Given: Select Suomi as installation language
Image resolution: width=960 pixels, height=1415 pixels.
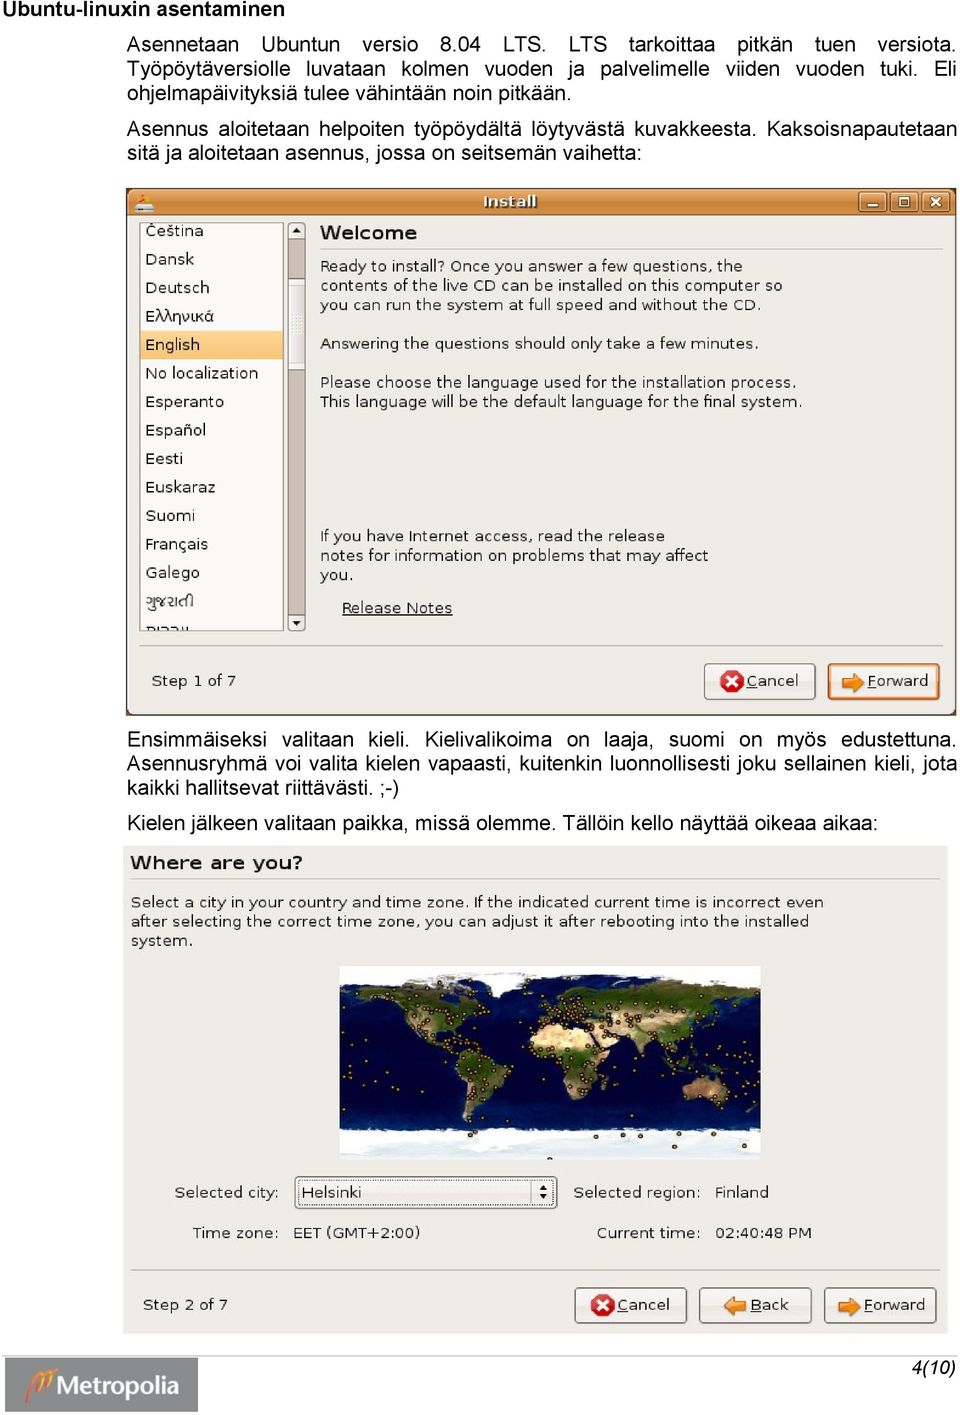Looking at the screenshot, I should [212, 516].
